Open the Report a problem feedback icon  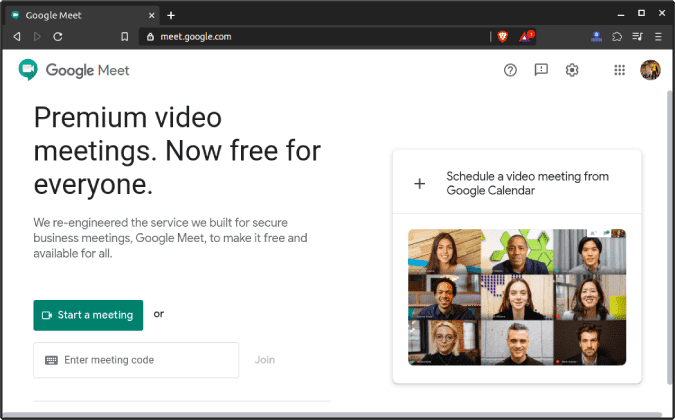541,70
